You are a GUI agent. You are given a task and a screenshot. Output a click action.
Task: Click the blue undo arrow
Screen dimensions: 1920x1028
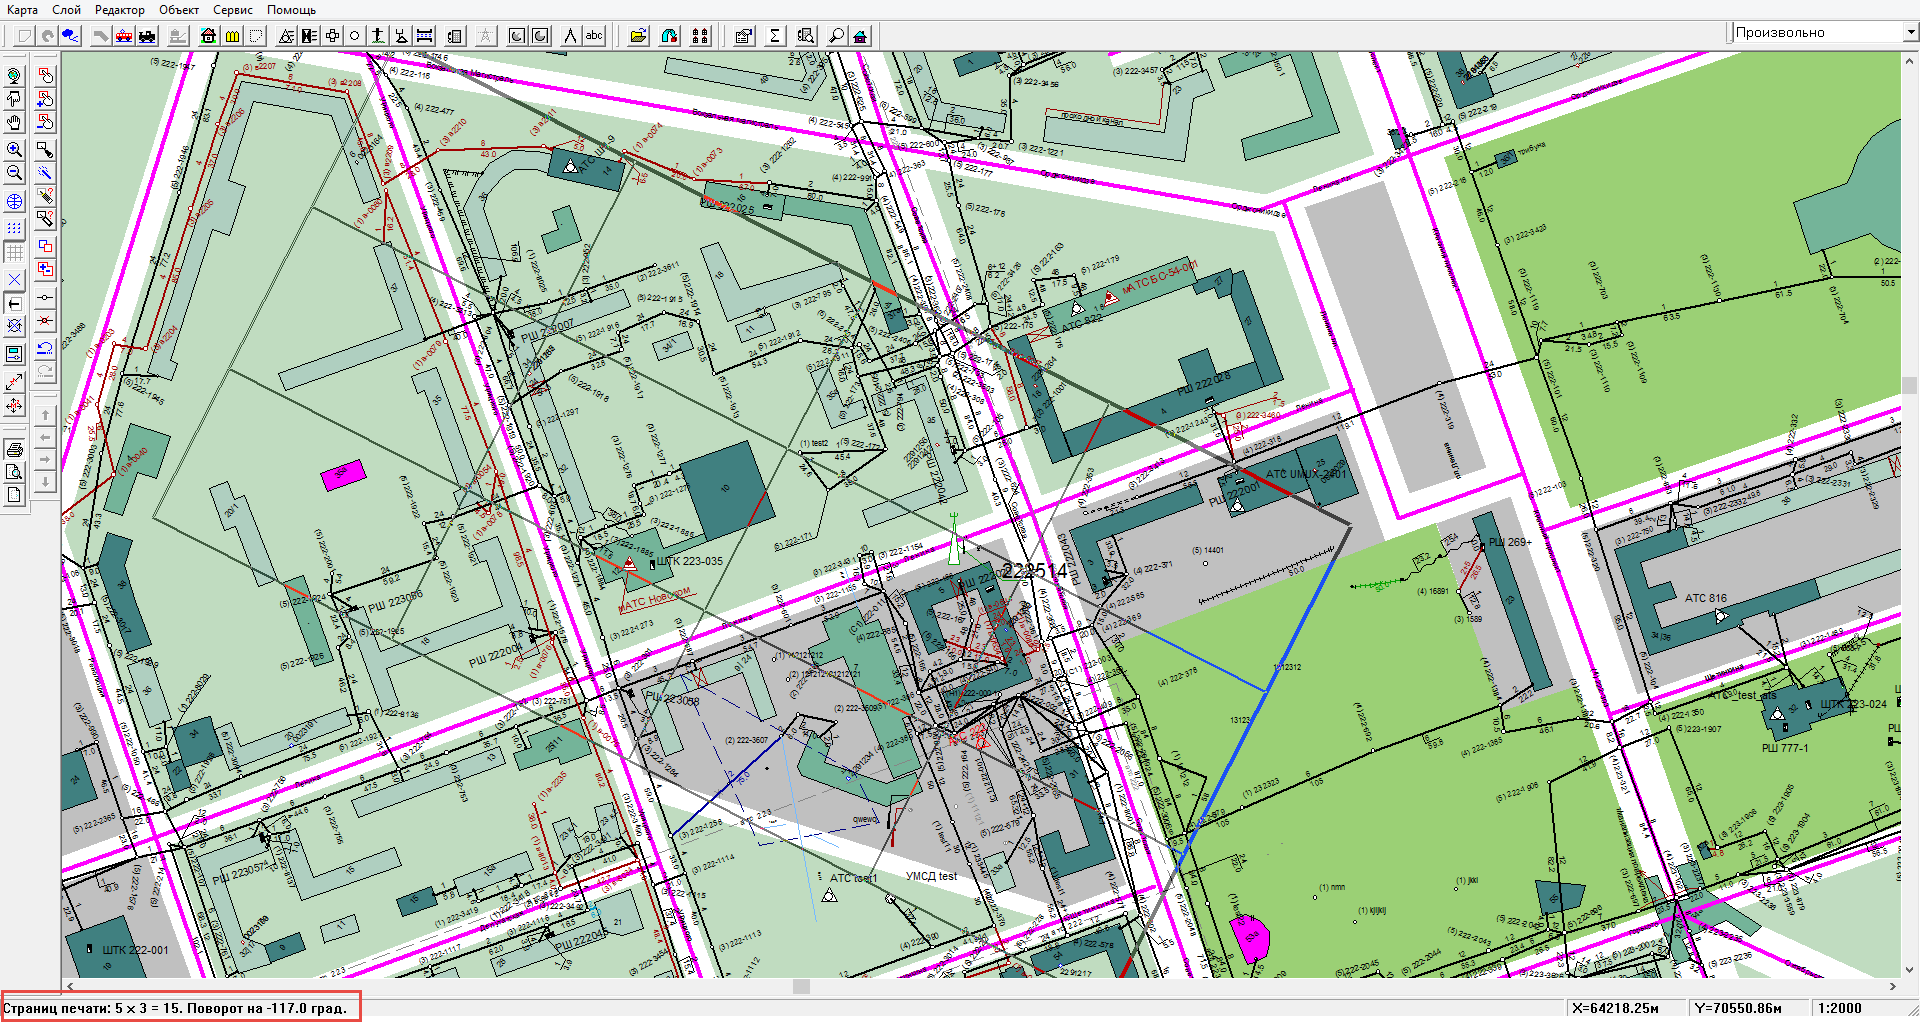click(x=45, y=347)
